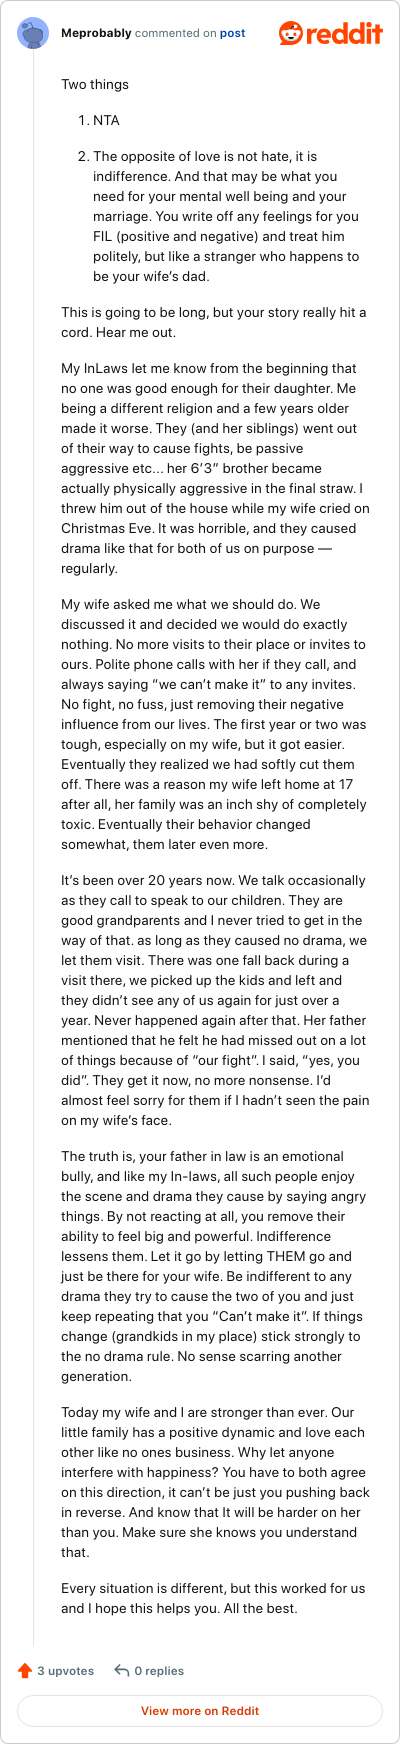Click the orange reddit wordmark

pyautogui.click(x=345, y=34)
